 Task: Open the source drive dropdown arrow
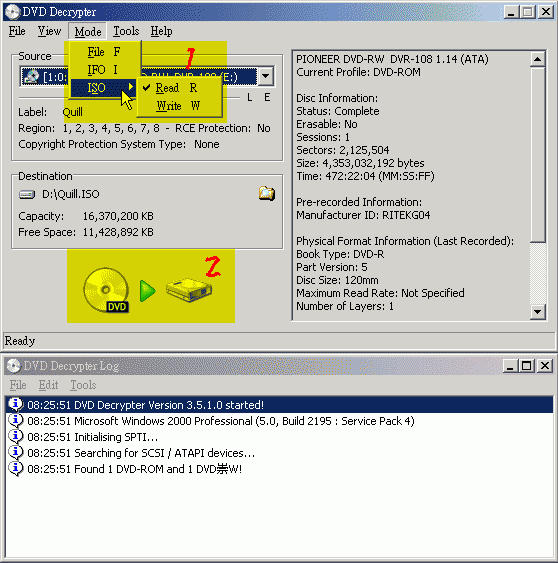pos(266,76)
